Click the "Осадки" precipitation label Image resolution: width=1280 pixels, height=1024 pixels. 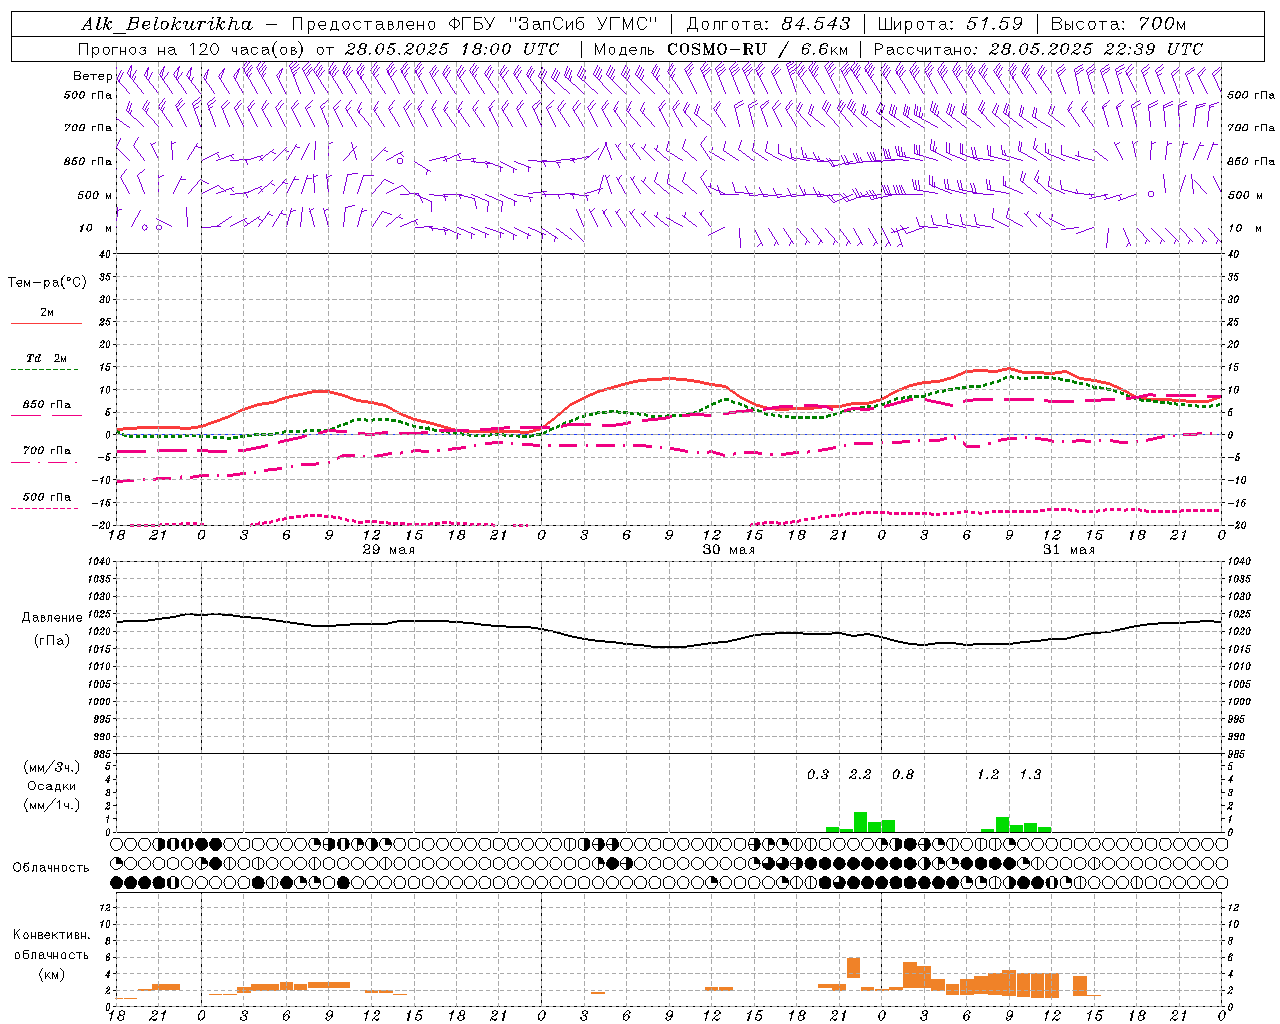51,786
